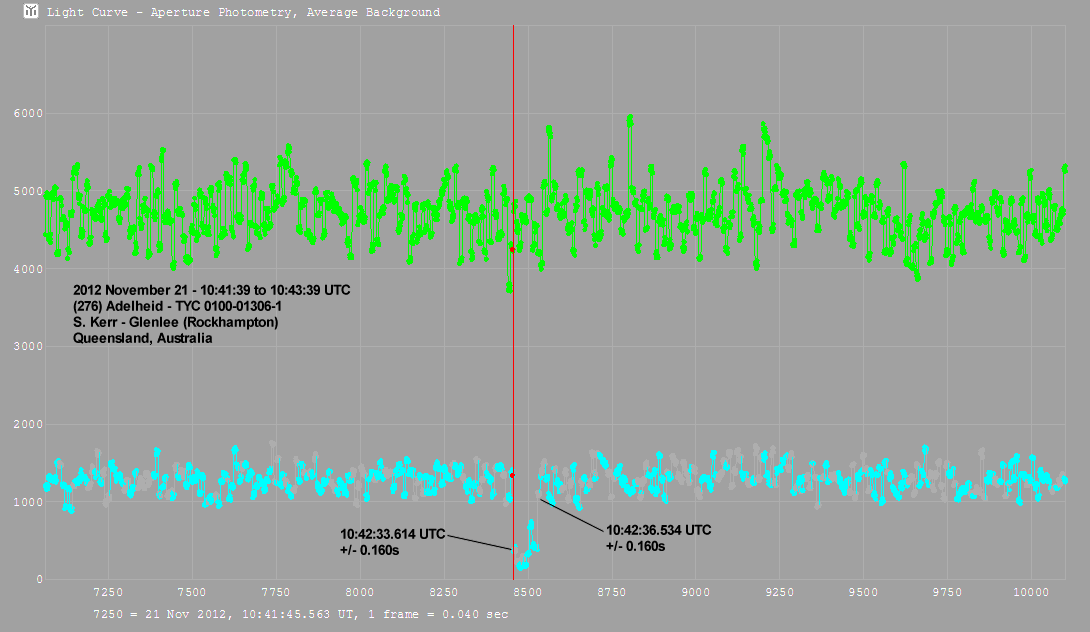Click the x-axis label 9000
This screenshot has width=1090, height=632.
tap(695, 592)
